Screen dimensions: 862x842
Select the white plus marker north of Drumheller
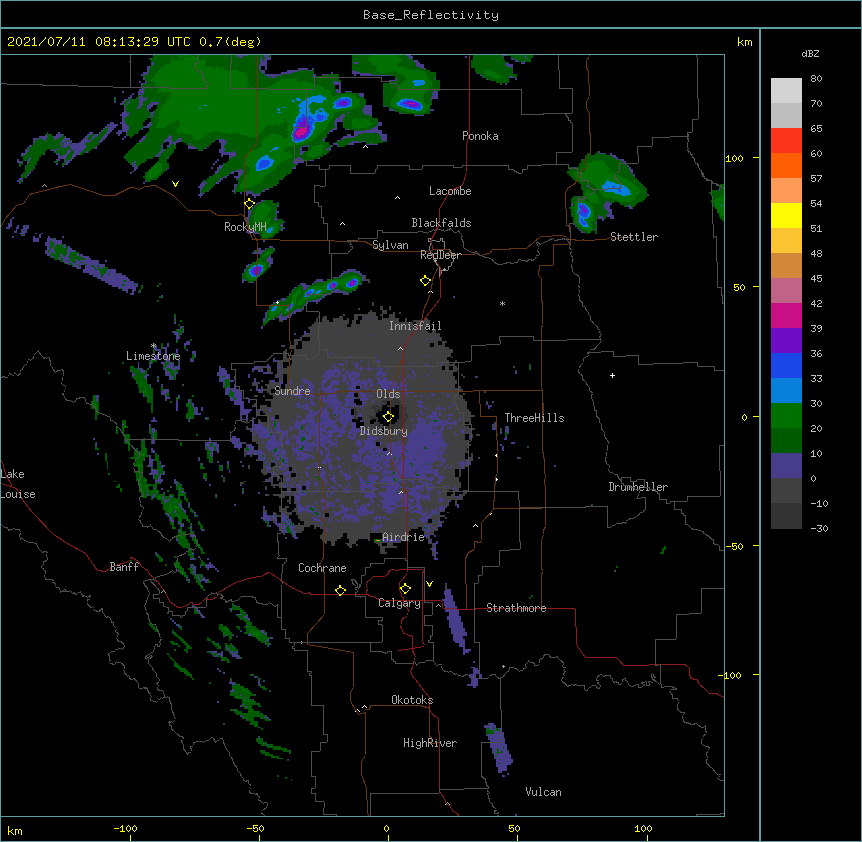click(x=612, y=375)
